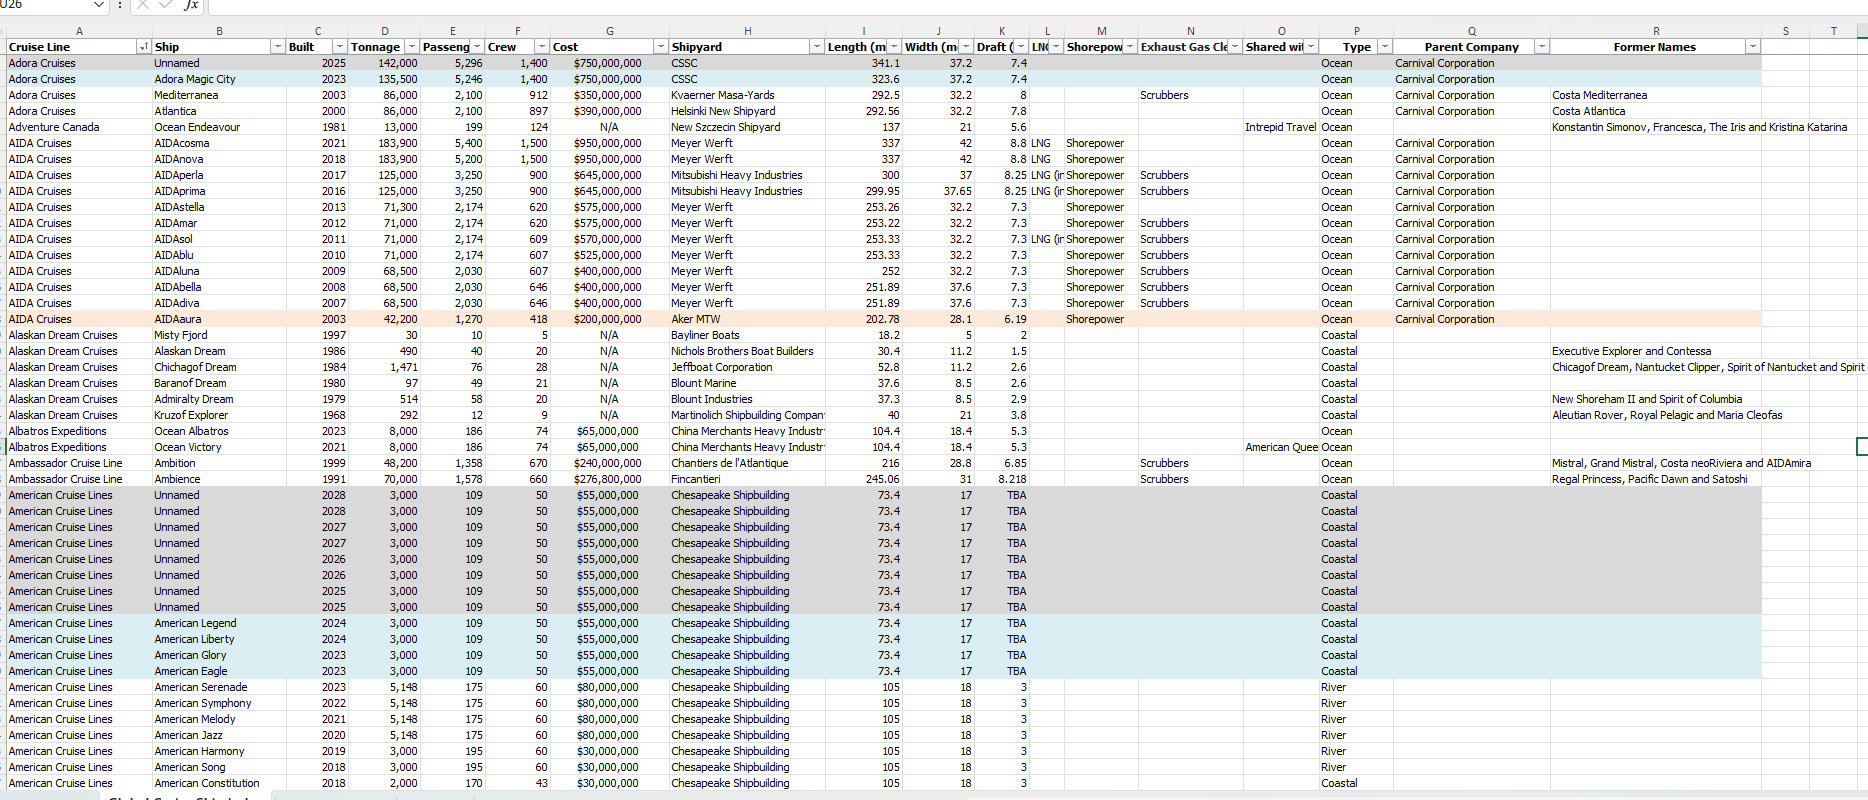Select the Aker MTW shipyard cell
This screenshot has height=800, width=1868.
pos(747,319)
